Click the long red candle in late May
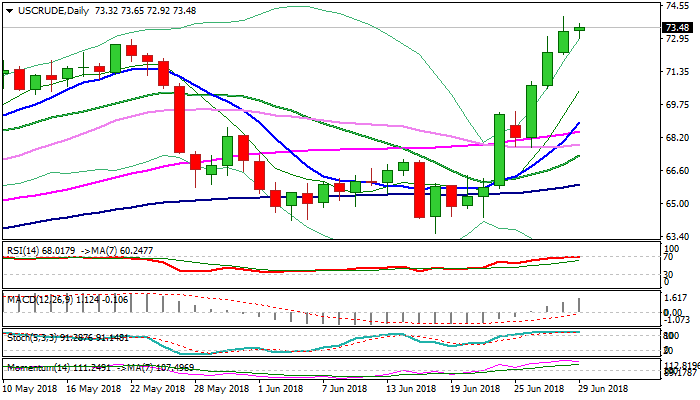The width and height of the screenshot is (700, 400). coord(180,119)
